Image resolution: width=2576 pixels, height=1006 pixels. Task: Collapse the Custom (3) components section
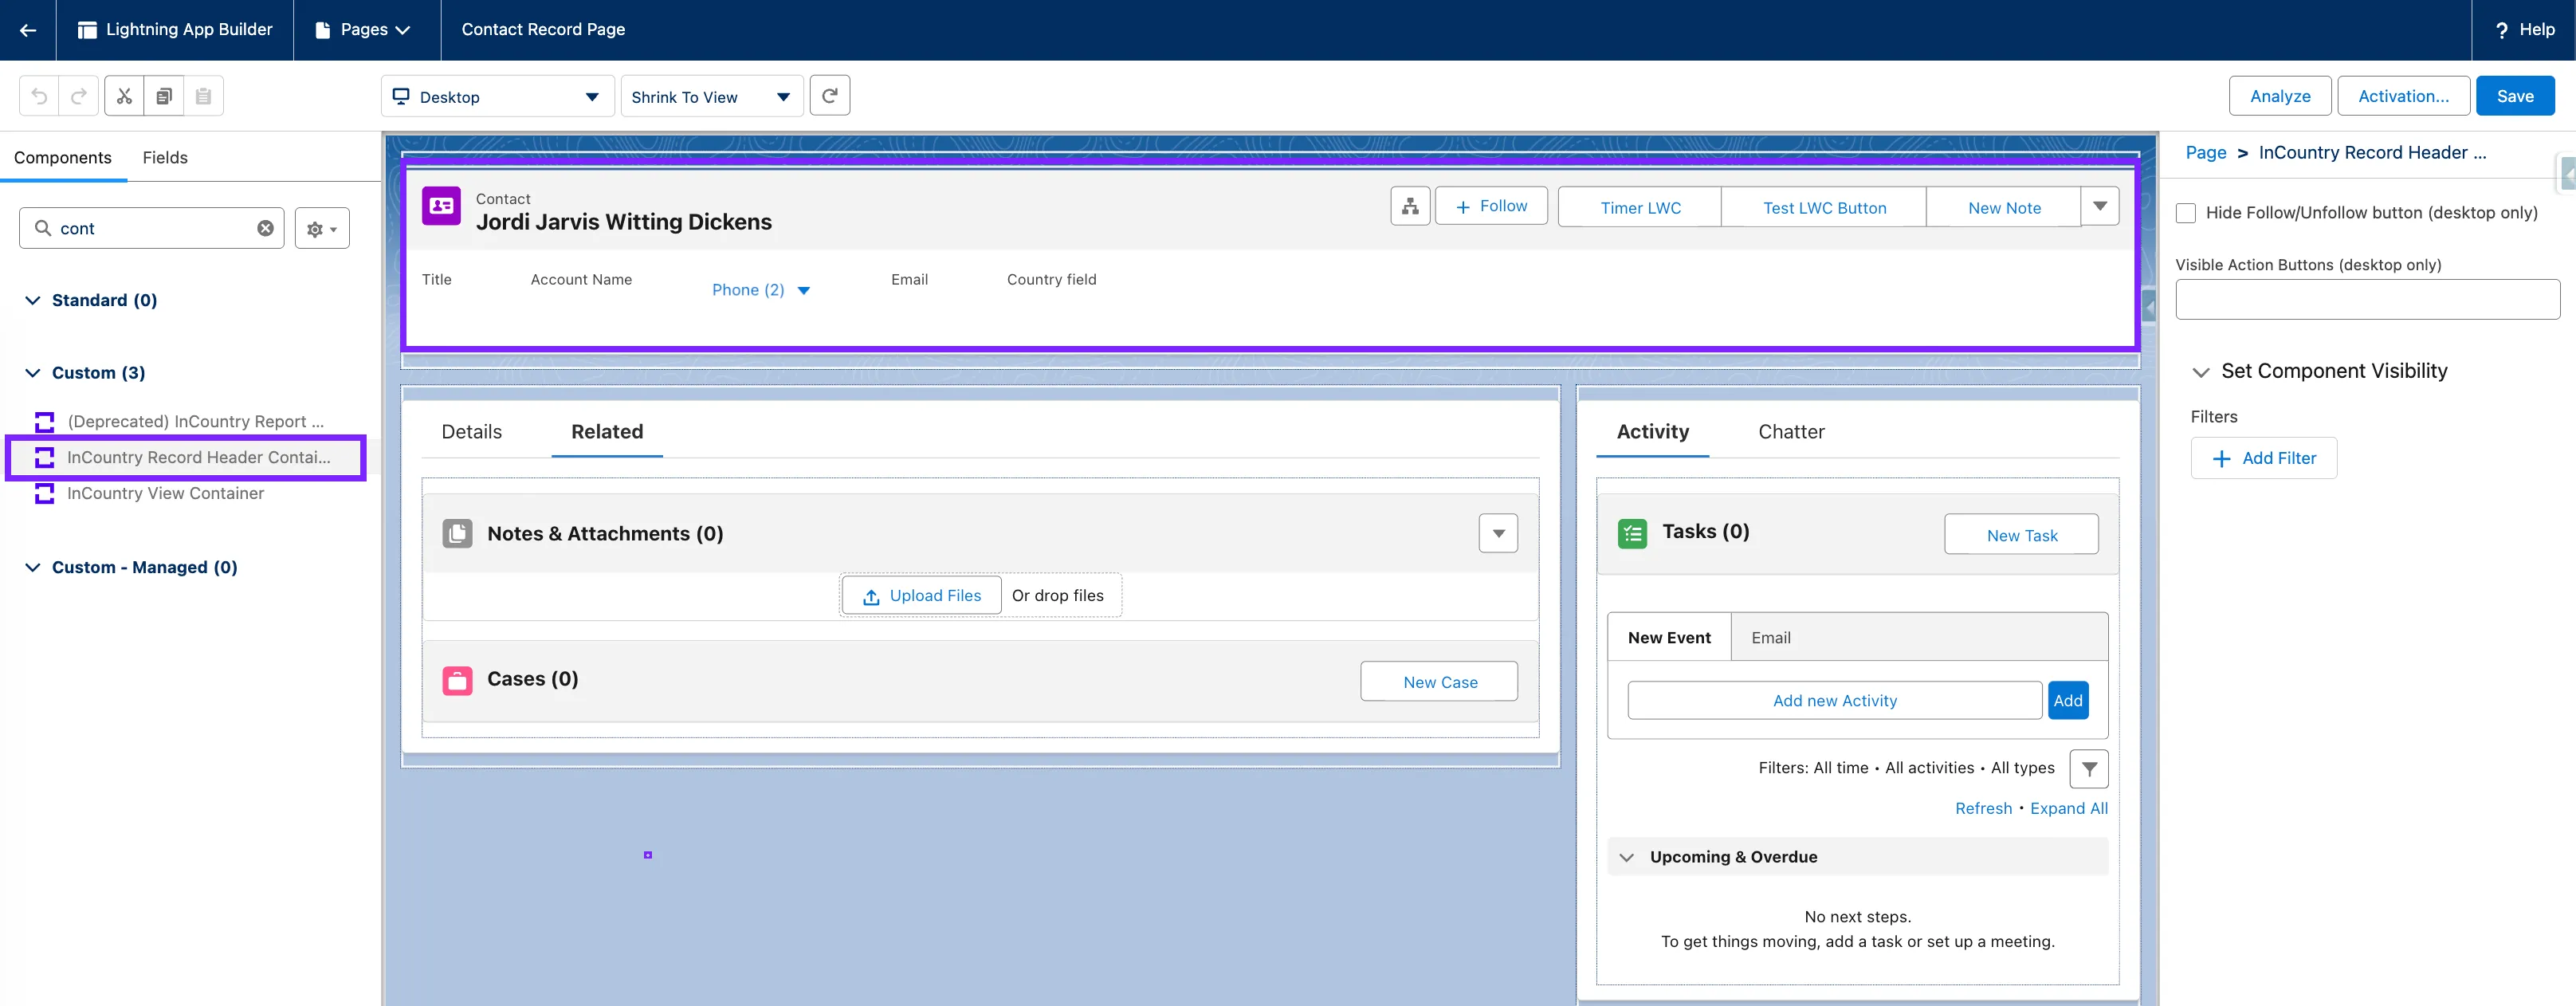[33, 373]
